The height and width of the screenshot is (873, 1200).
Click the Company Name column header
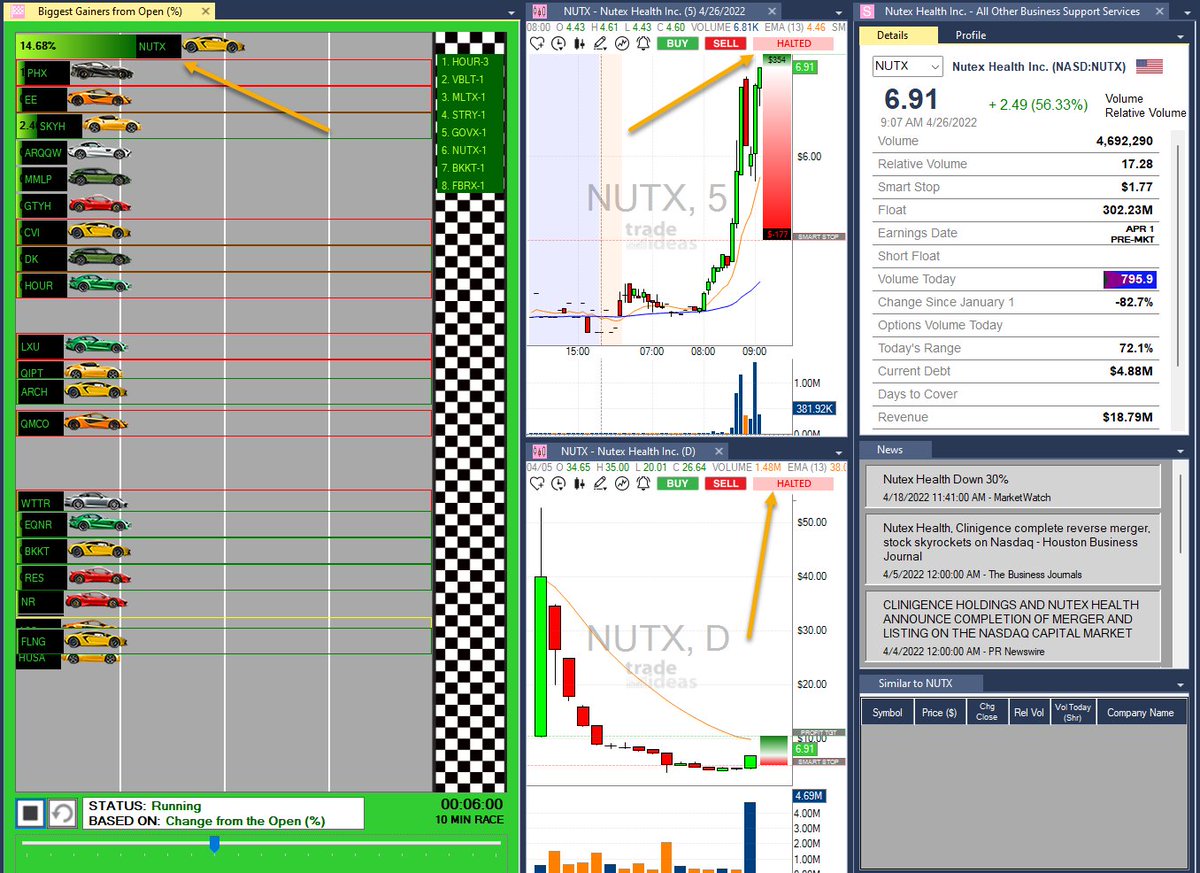(1140, 713)
